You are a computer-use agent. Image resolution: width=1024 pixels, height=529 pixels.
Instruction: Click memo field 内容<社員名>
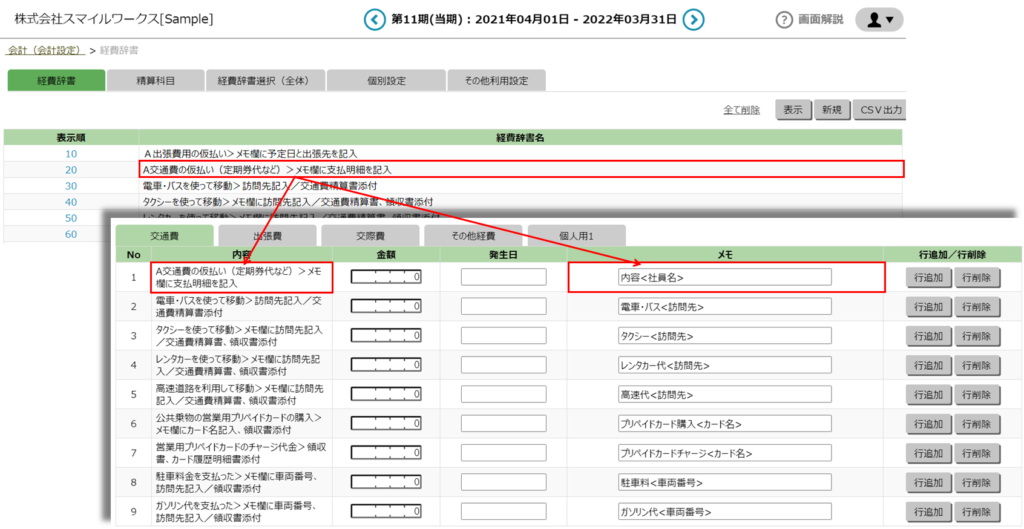coord(724,277)
